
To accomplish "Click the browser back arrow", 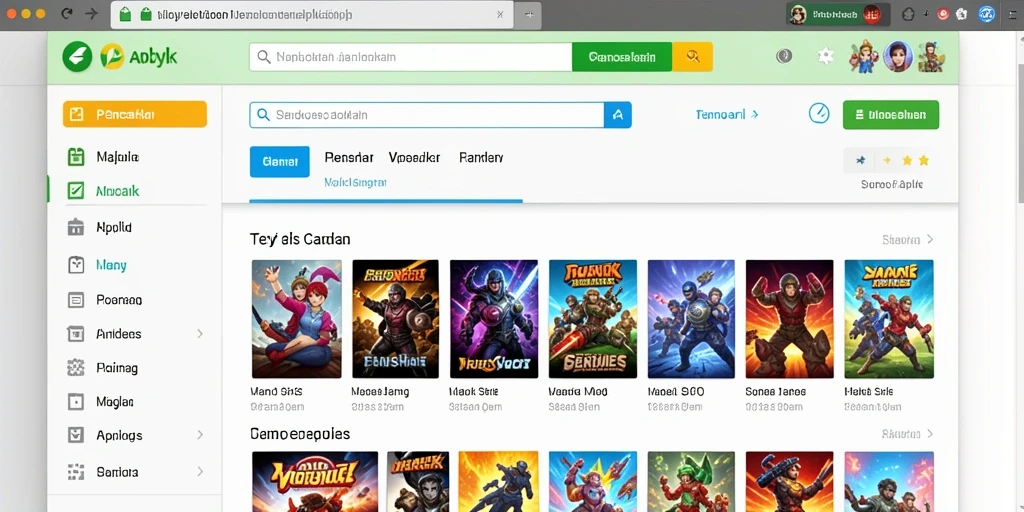I will click(66, 14).
